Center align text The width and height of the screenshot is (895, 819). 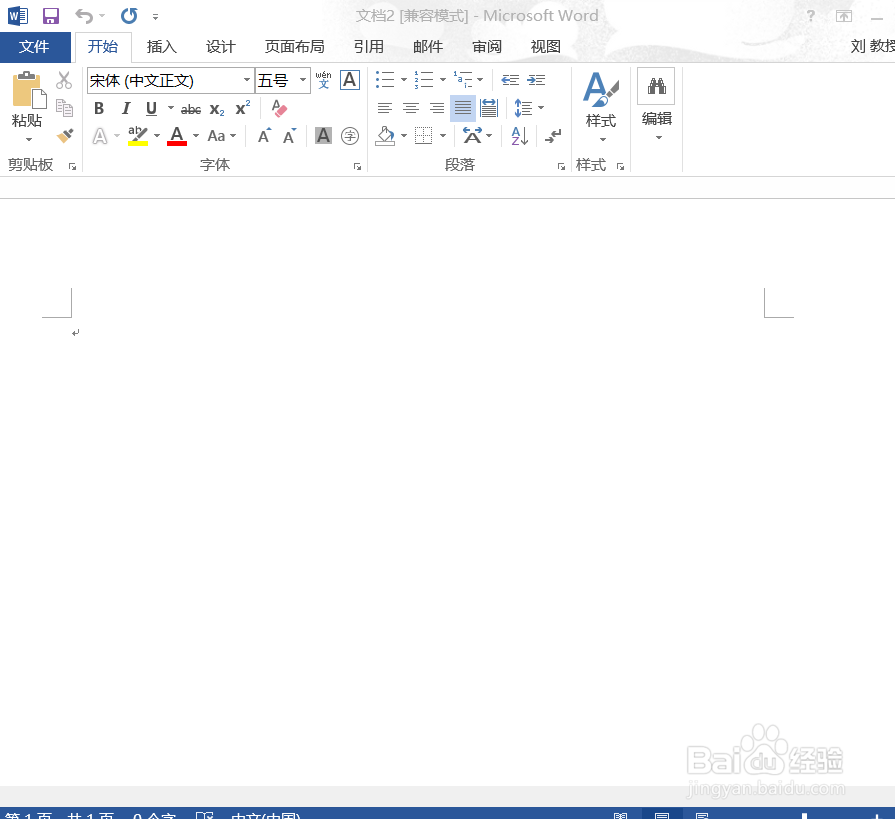pos(410,108)
